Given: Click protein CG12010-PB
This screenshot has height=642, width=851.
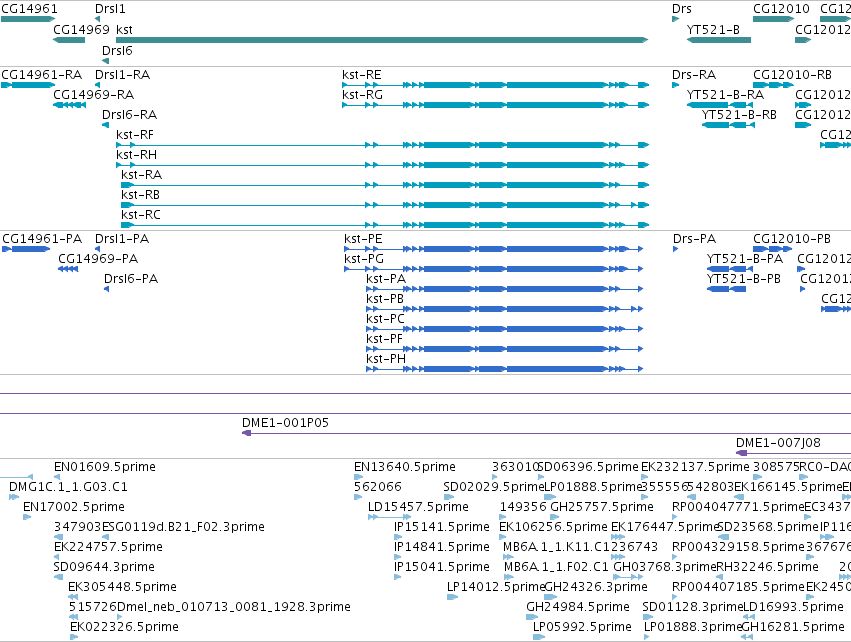Looking at the screenshot, I should [x=792, y=239].
